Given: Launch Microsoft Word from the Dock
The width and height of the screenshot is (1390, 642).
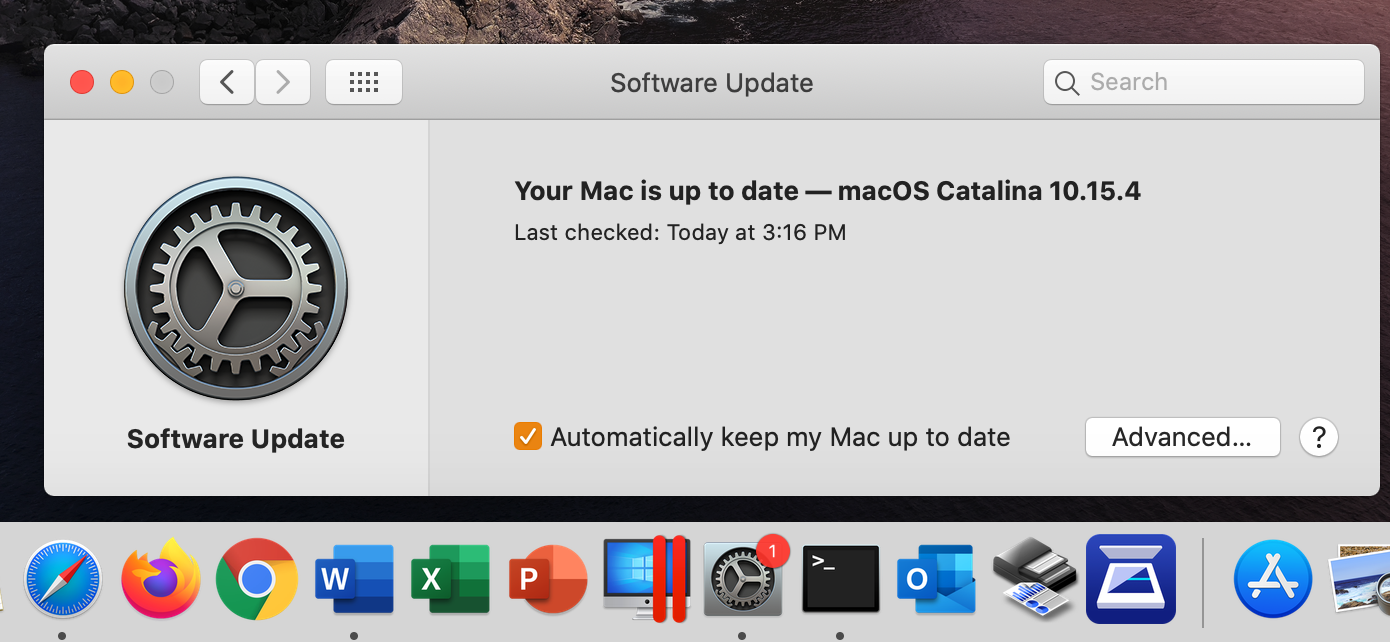Looking at the screenshot, I should (354, 579).
